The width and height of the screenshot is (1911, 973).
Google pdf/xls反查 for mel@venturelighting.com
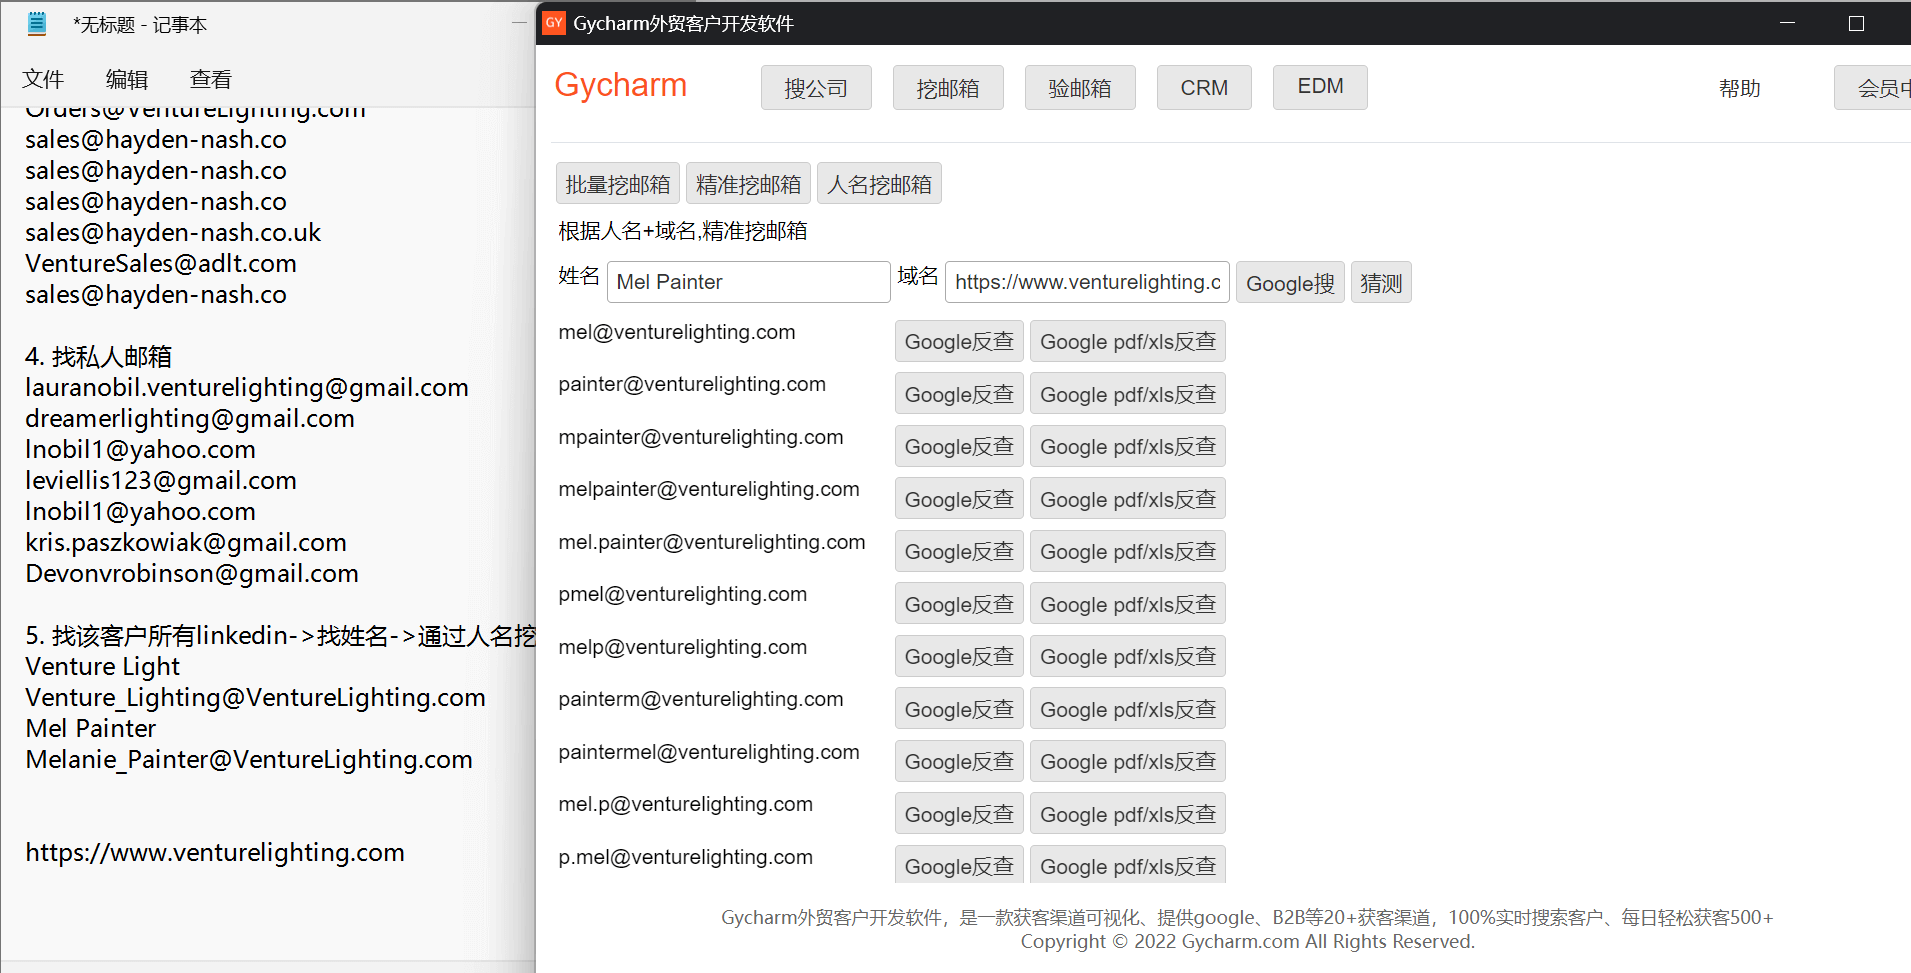tap(1128, 342)
